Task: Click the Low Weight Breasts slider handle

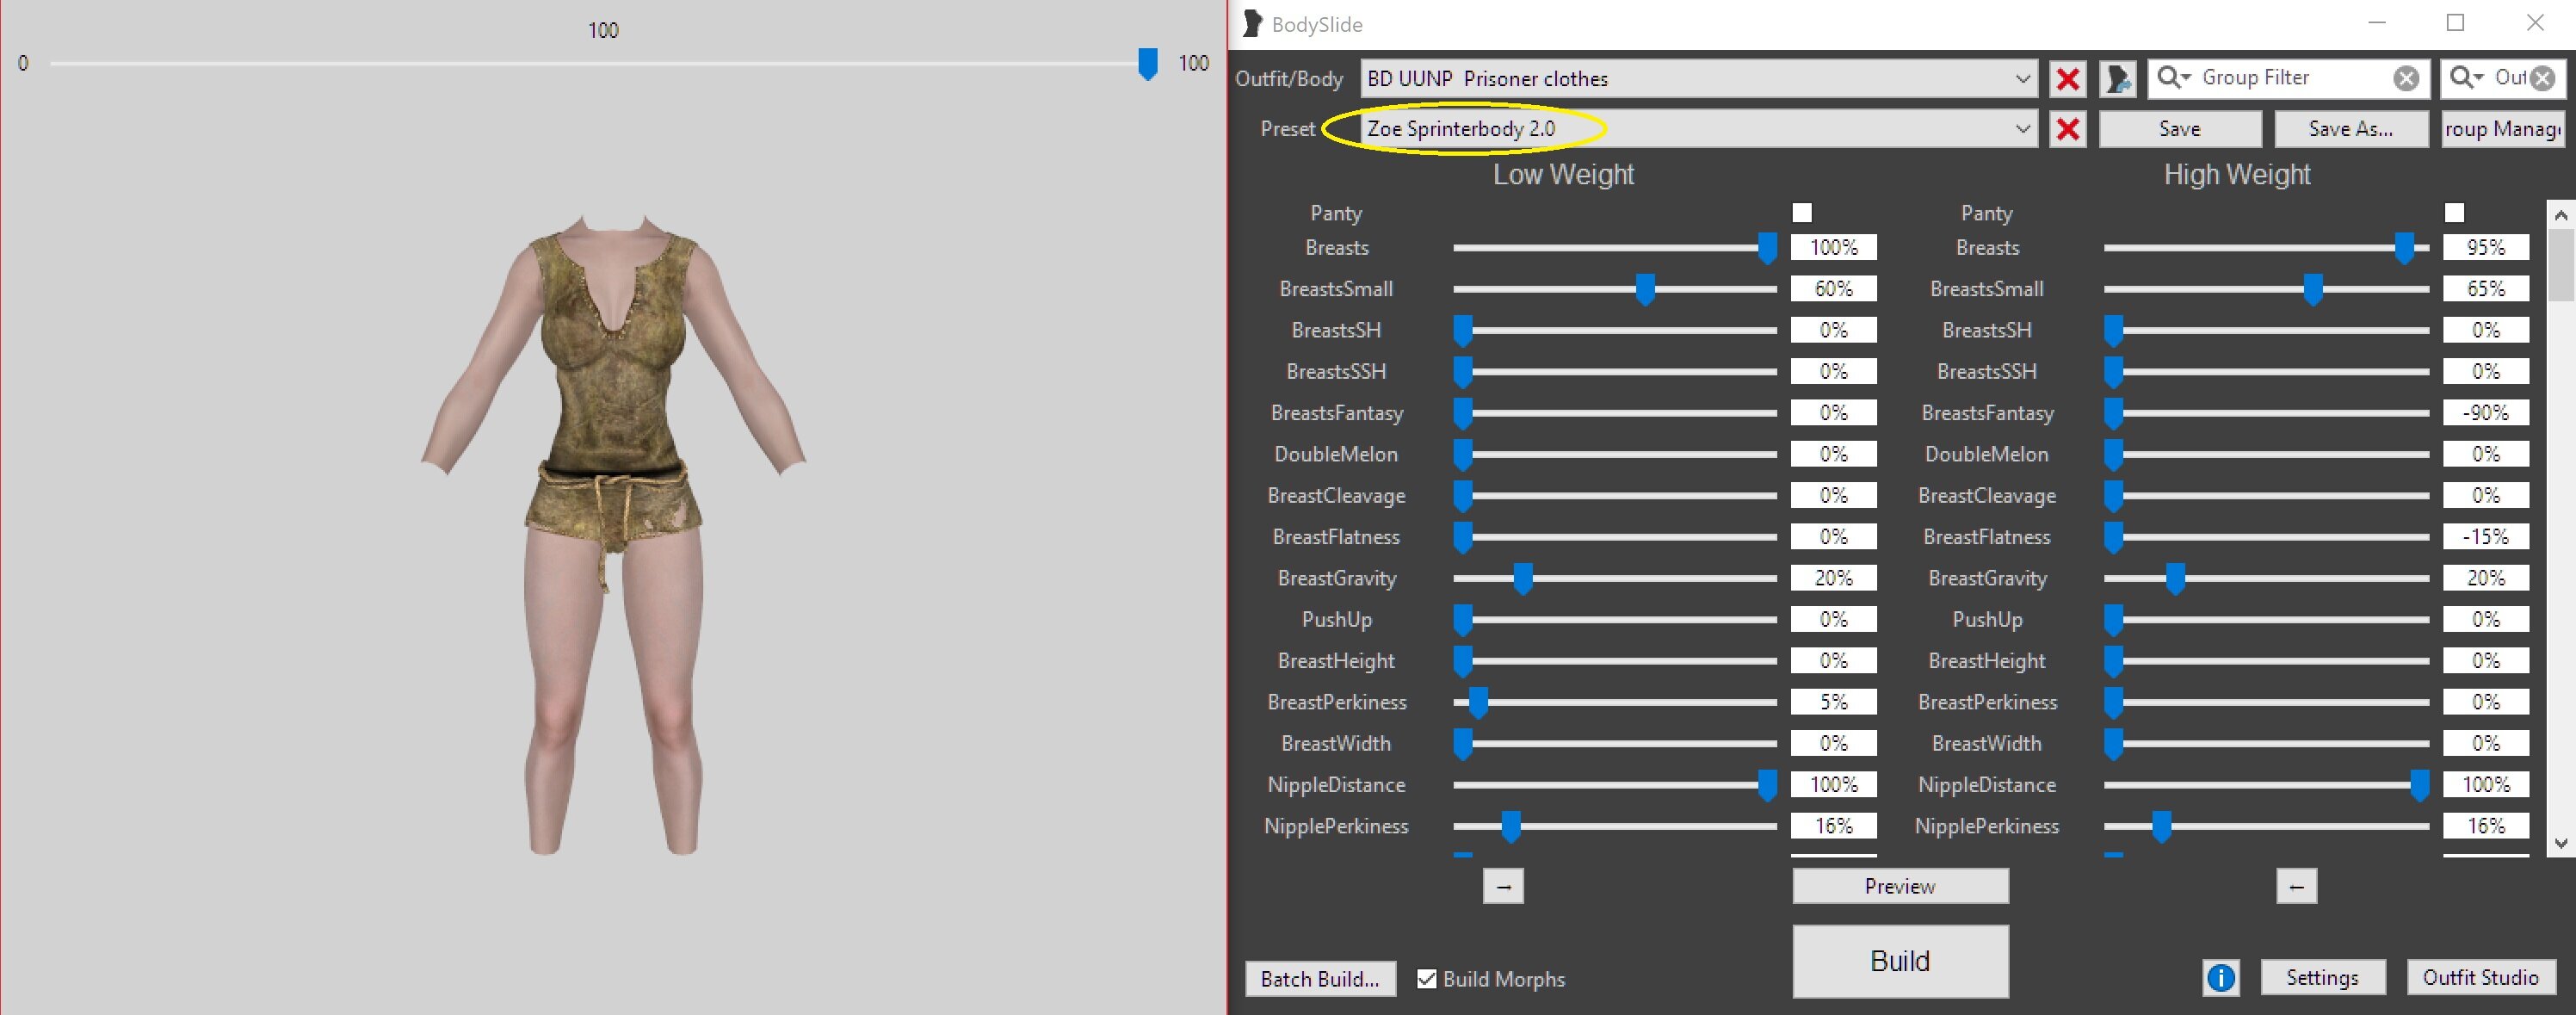Action: [1767, 248]
